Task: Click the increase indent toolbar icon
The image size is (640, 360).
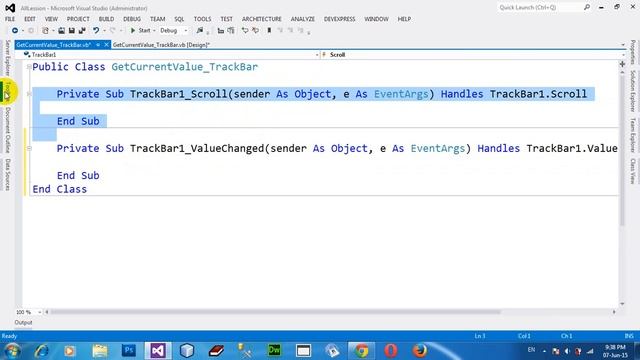Action: click(231, 31)
